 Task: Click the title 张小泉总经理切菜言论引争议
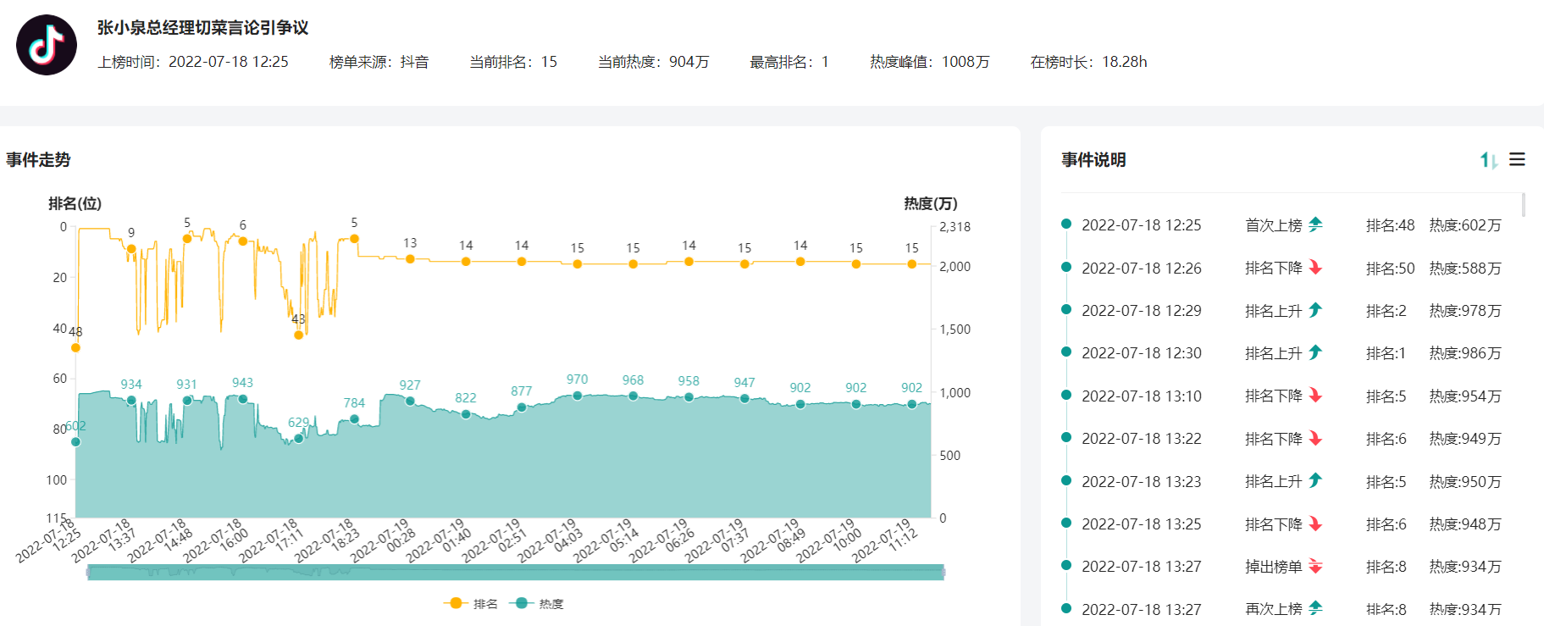(x=202, y=28)
